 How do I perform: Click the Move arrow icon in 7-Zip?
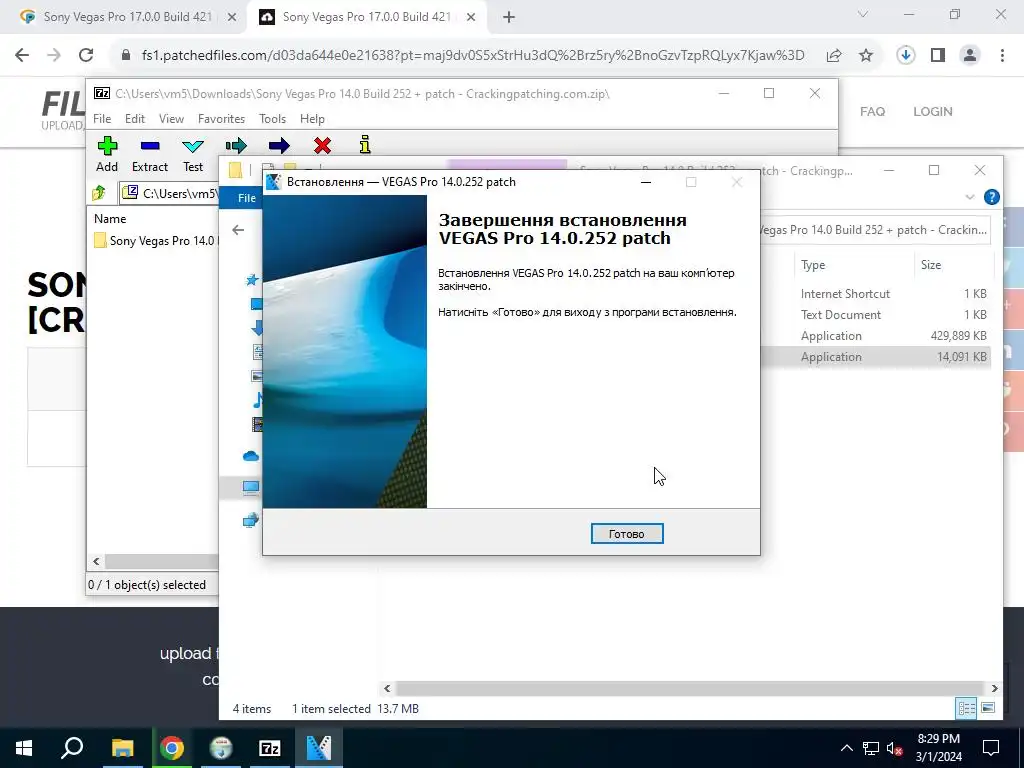[x=279, y=145]
